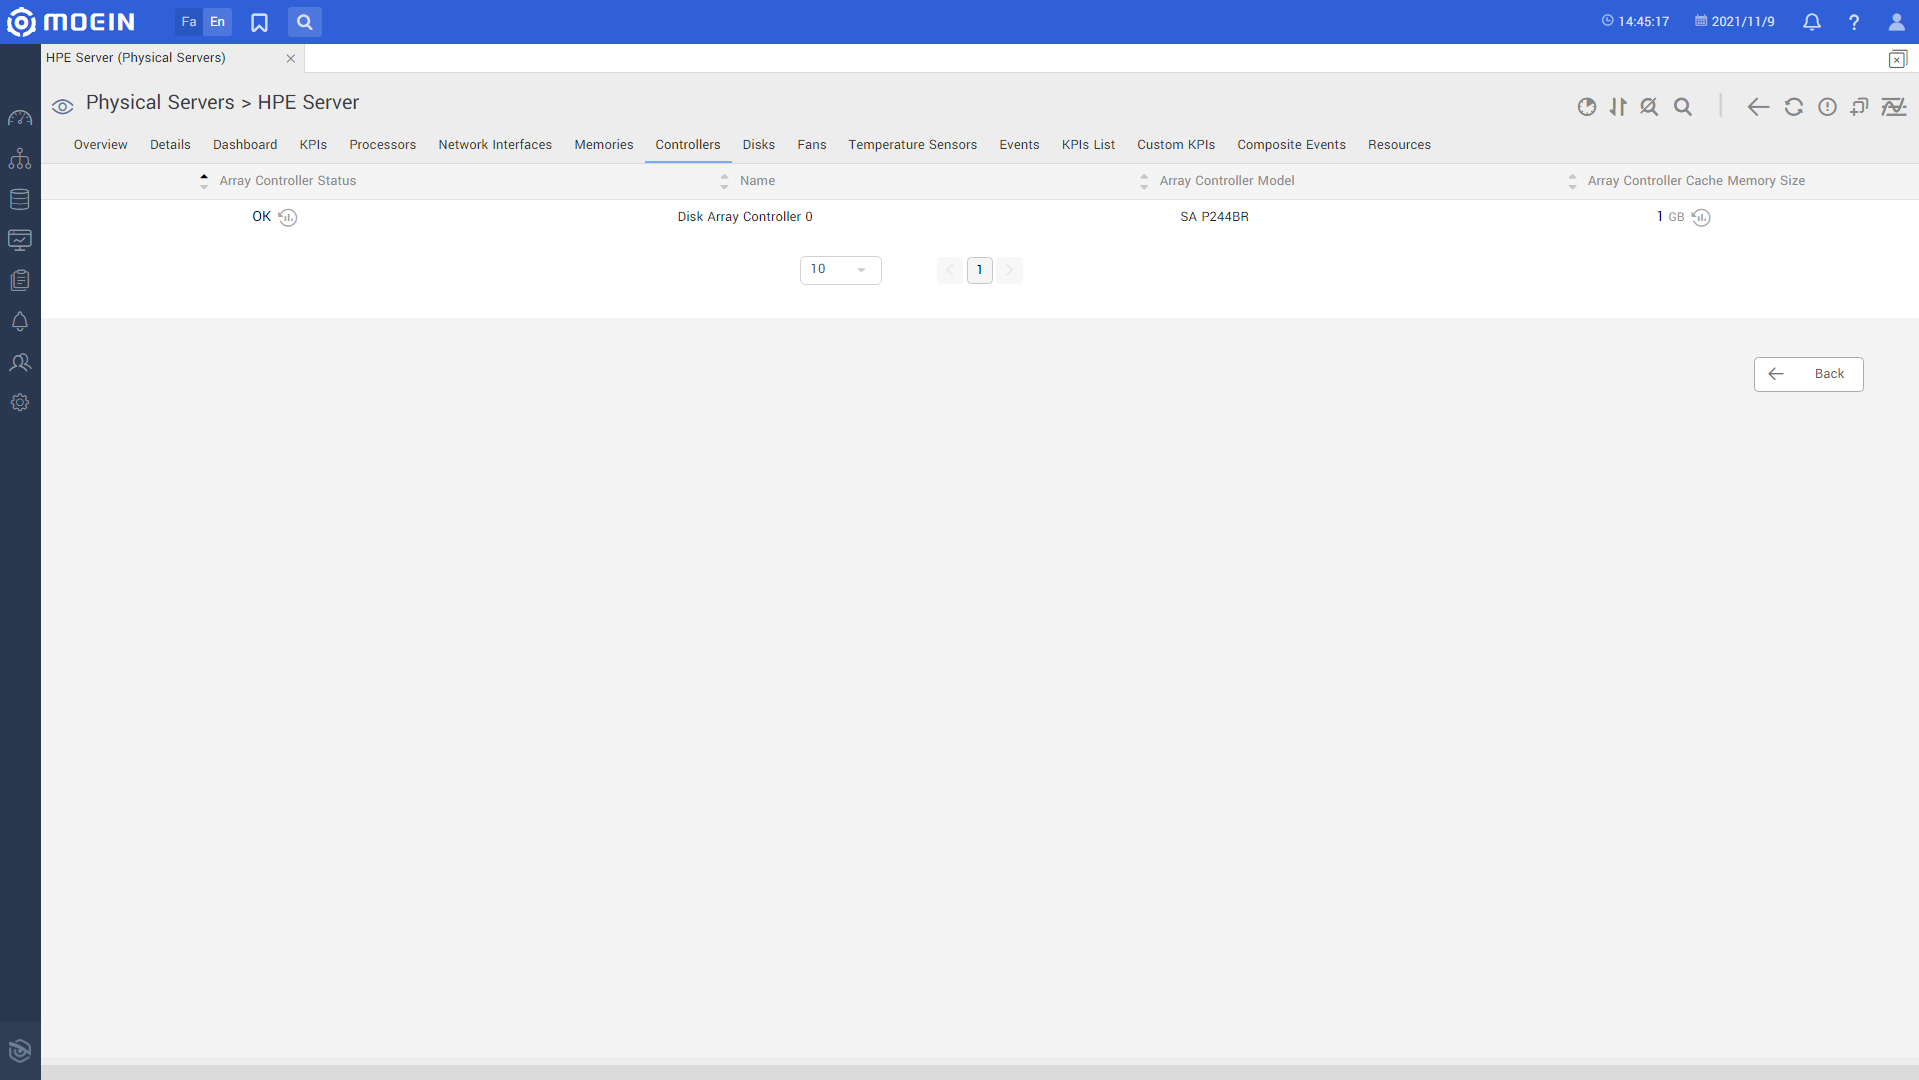
Task: Click the MOEIN logo
Action: tap(71, 21)
